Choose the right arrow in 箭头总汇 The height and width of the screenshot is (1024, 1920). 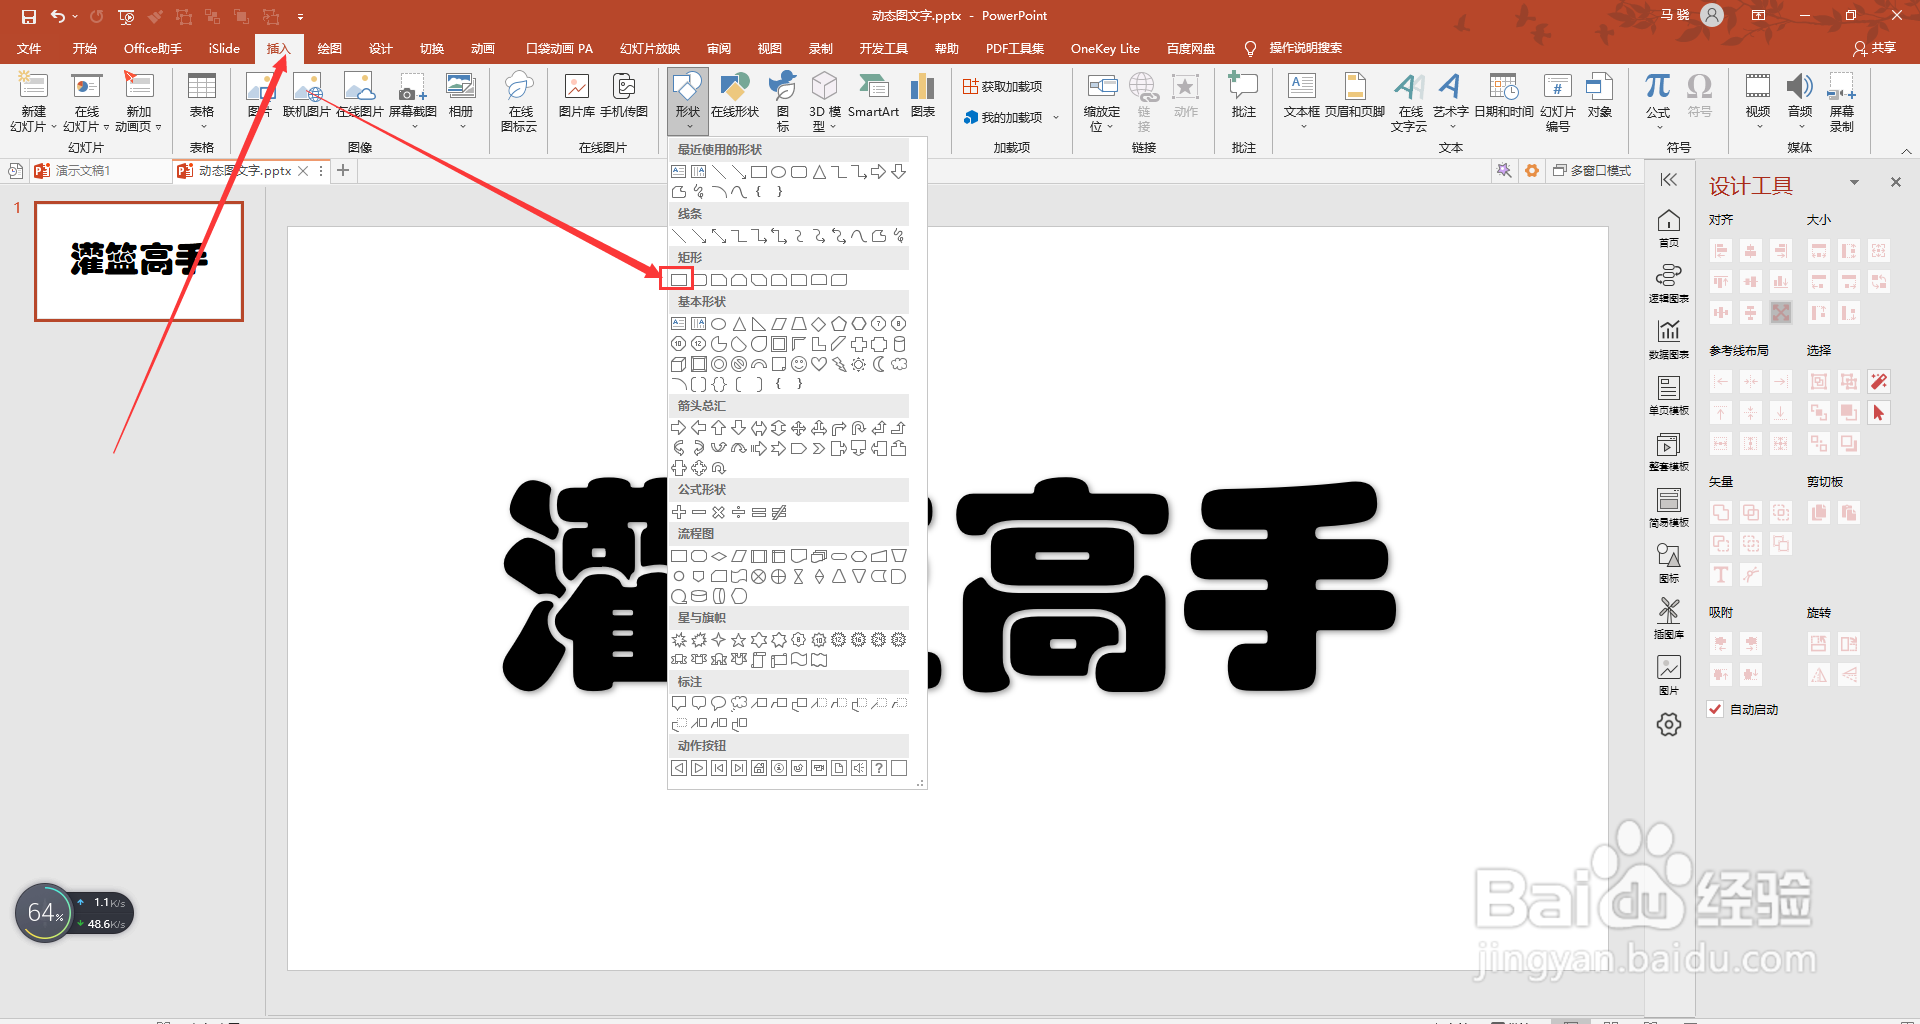(679, 428)
